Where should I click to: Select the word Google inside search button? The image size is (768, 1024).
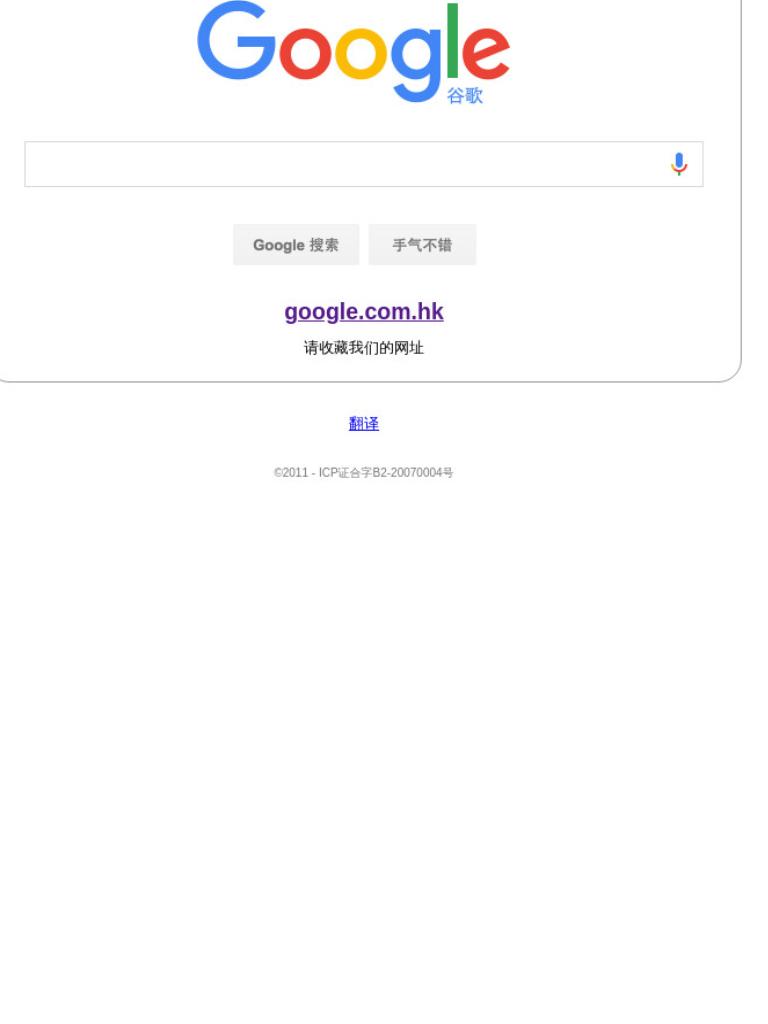(279, 246)
